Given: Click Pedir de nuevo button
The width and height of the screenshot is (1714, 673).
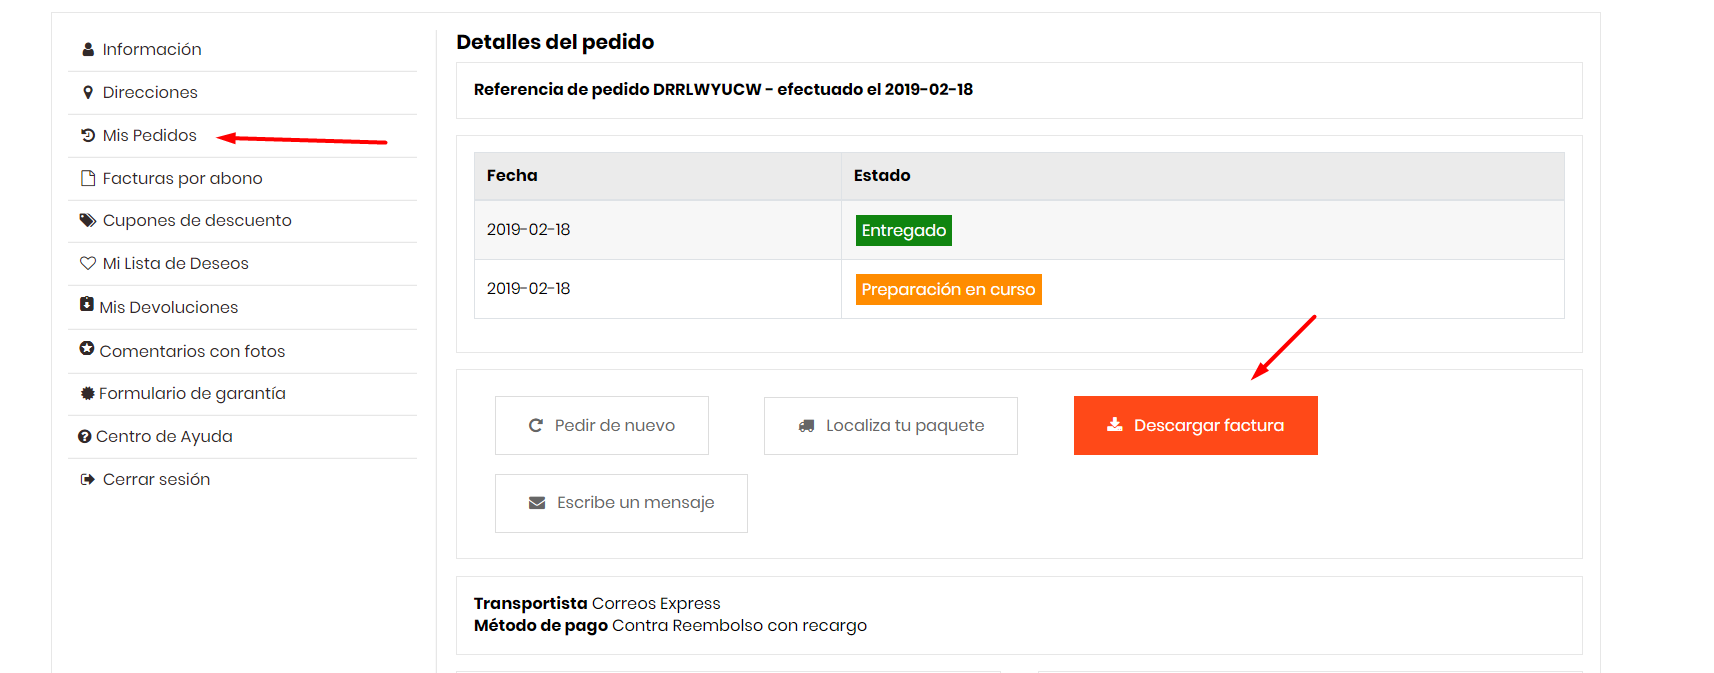Looking at the screenshot, I should tap(601, 426).
